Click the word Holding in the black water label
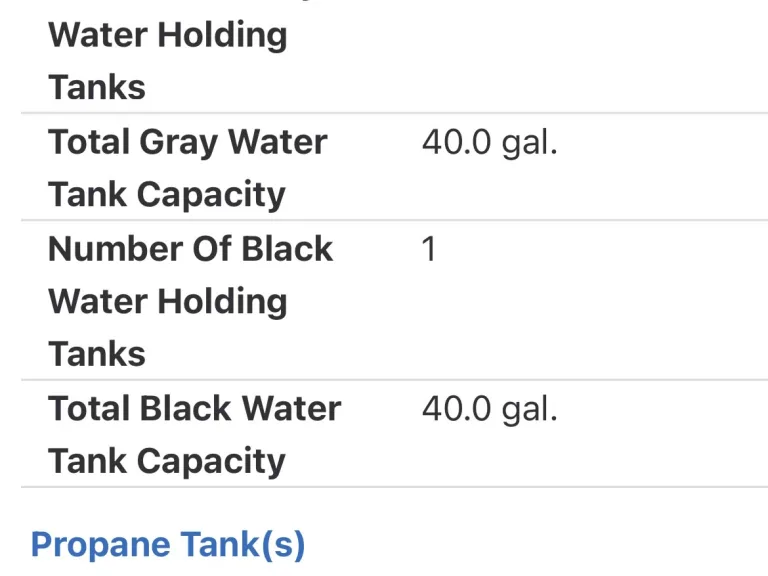768x576 pixels. point(222,302)
